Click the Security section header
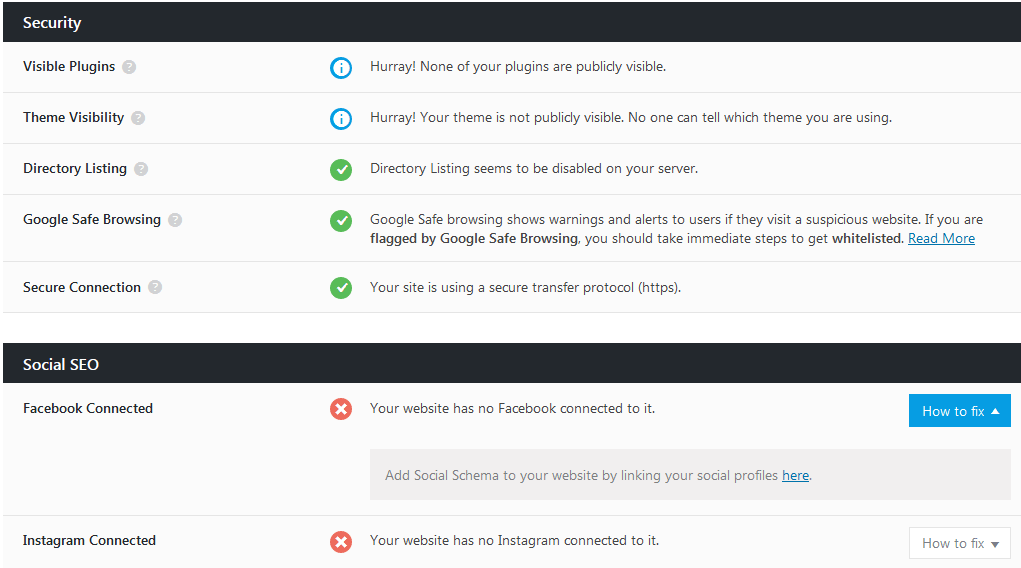Viewport: 1021px width, 568px height. pyautogui.click(x=512, y=22)
